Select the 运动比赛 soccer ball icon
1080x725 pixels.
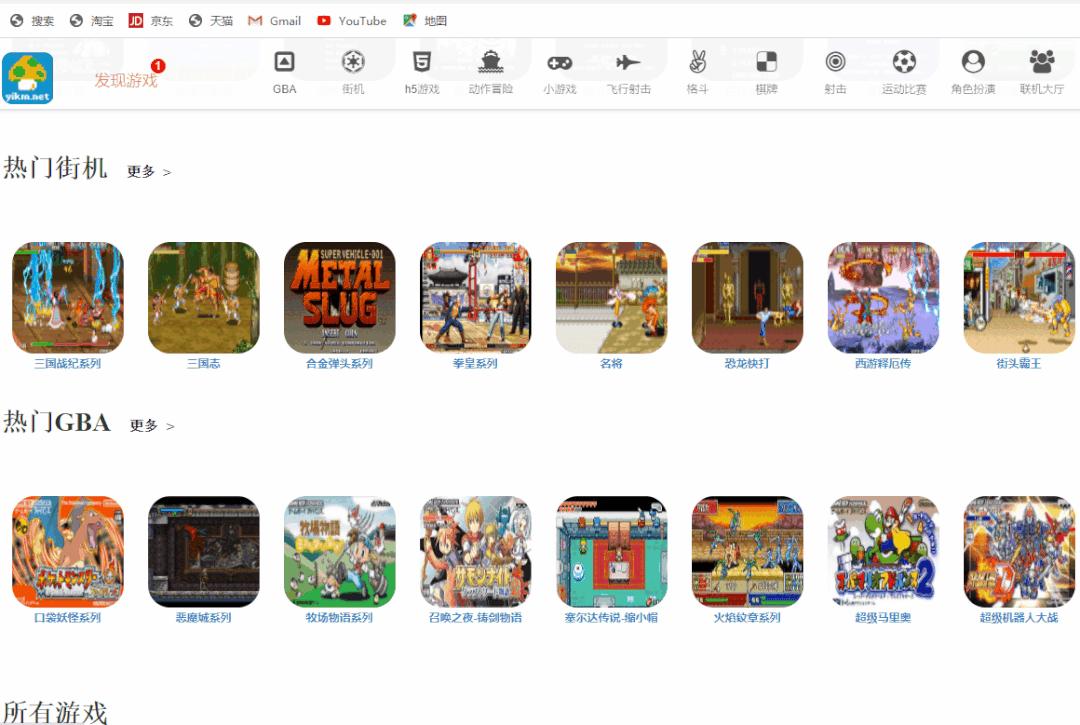pos(904,62)
